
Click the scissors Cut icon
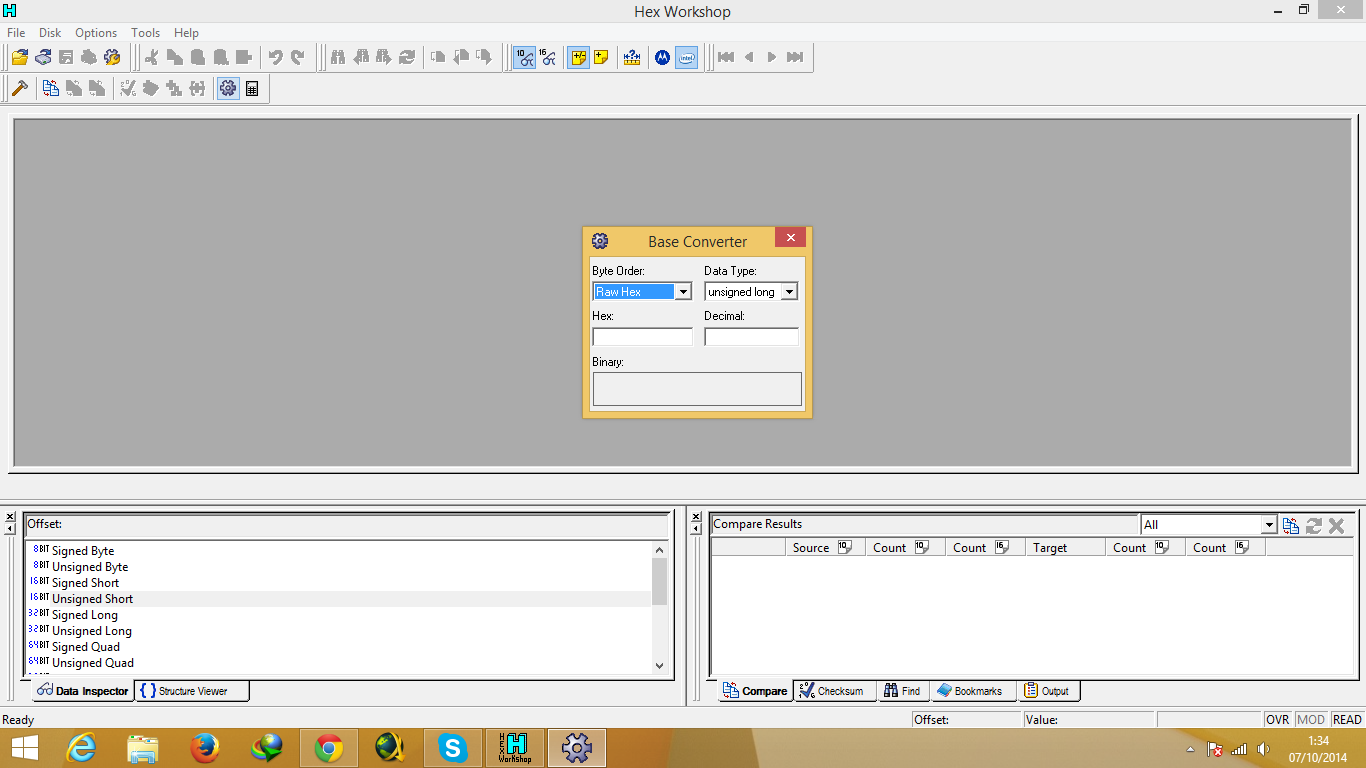pyautogui.click(x=152, y=57)
